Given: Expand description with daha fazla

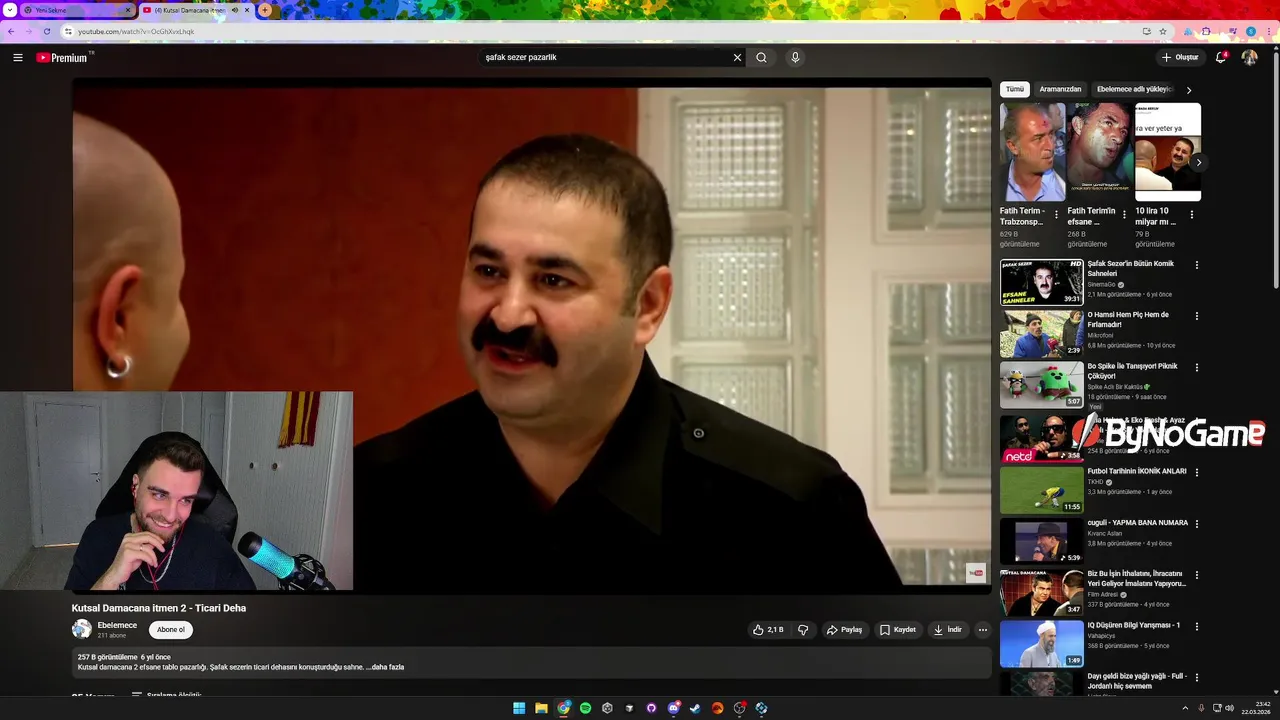Looking at the screenshot, I should click(x=387, y=667).
